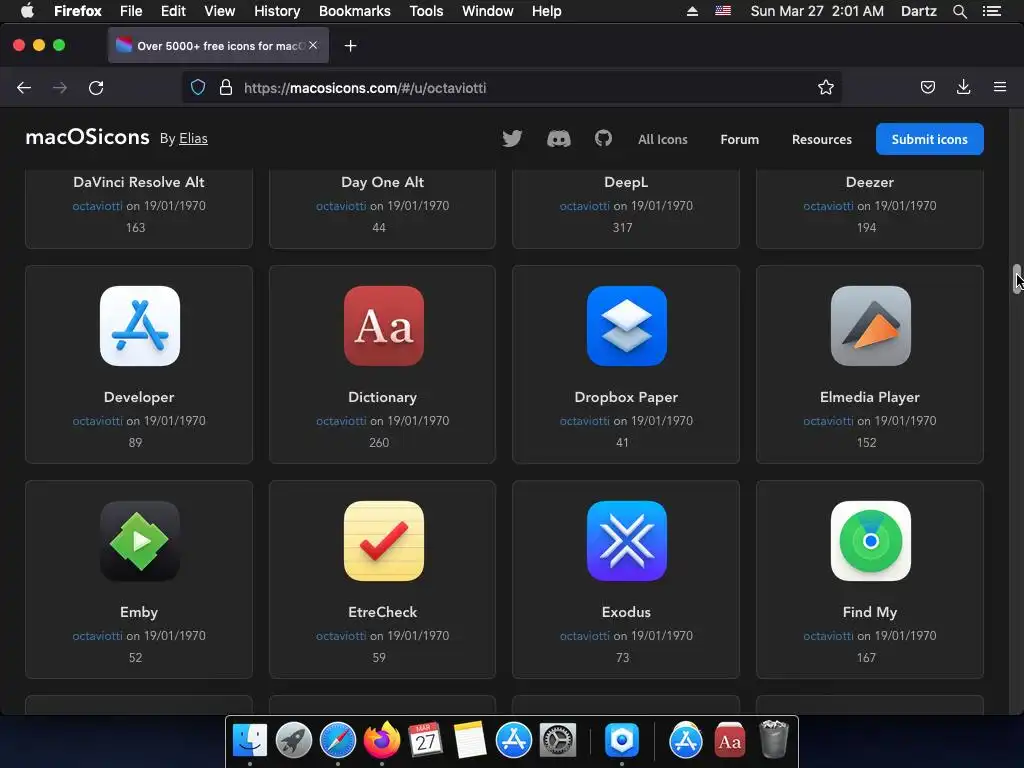Follow the Elias author link
The image size is (1024, 768).
(193, 138)
